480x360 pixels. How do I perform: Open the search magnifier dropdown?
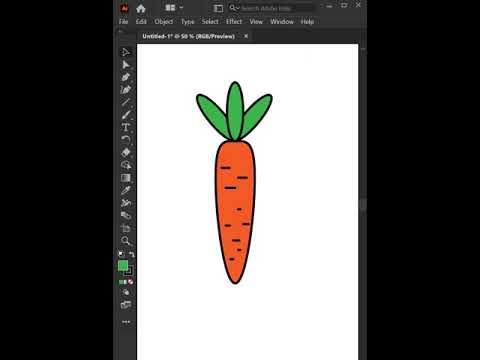pos(234,8)
